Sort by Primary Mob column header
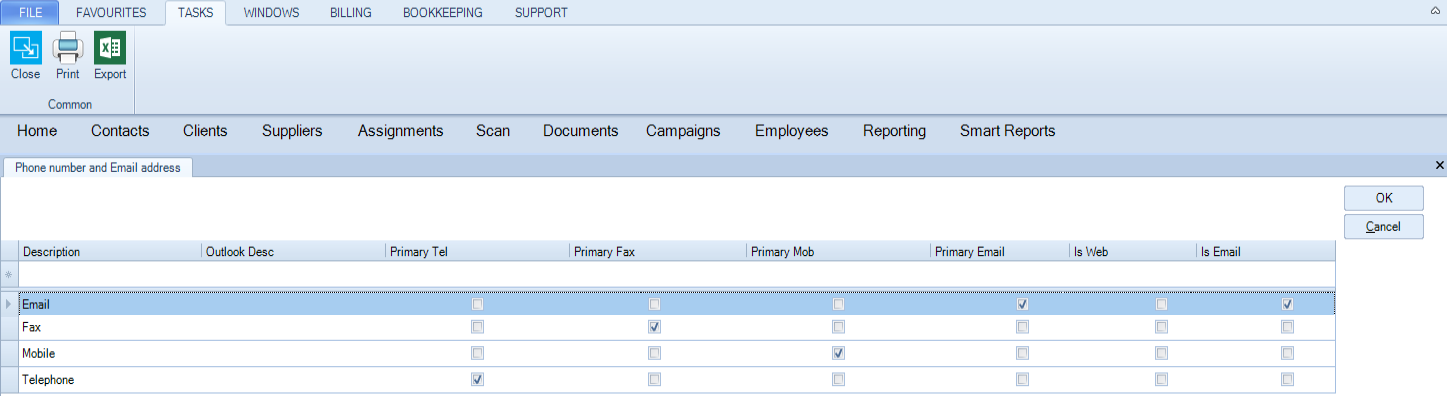 coord(838,252)
